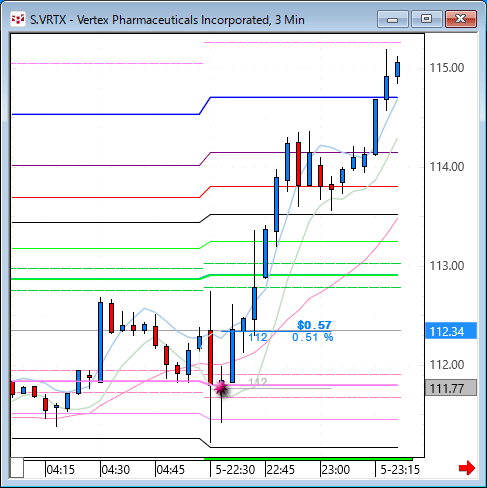
Task: Click the 5-22:30 time axis label
Action: click(x=235, y=470)
